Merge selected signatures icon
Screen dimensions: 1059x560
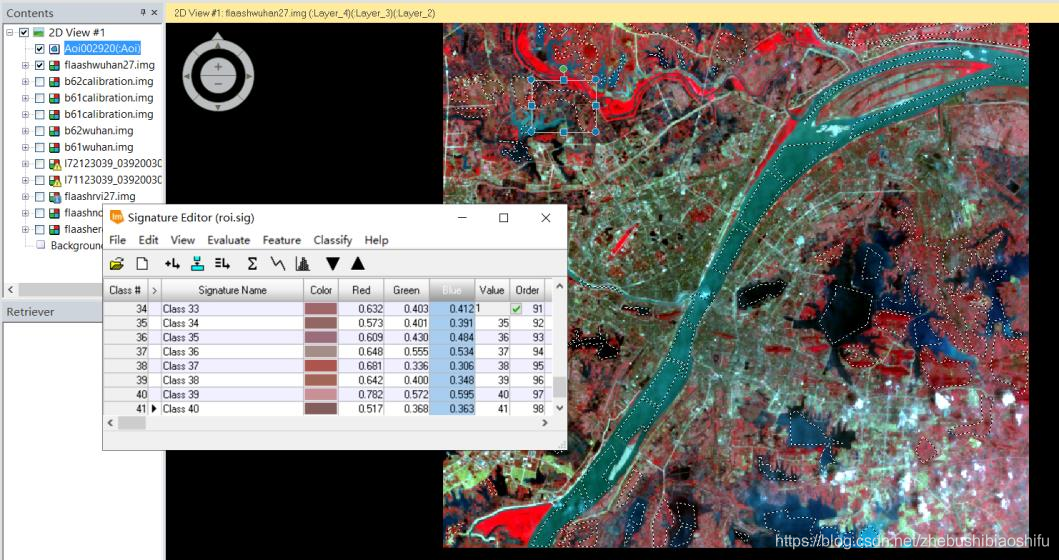pos(222,264)
